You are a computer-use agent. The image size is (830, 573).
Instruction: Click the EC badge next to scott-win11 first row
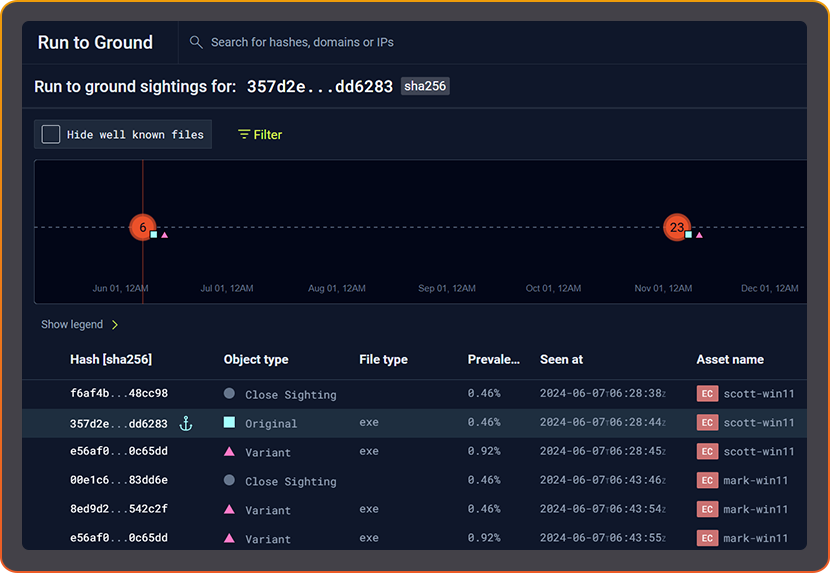[x=707, y=394]
